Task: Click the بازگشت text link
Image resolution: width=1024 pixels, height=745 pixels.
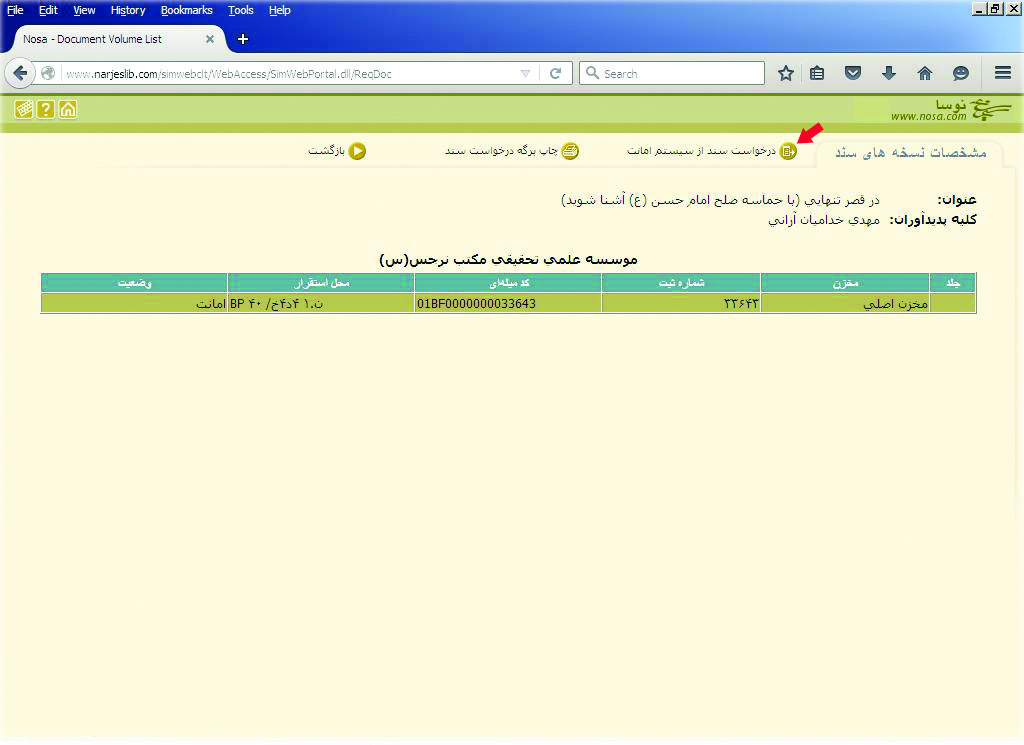Action: click(x=326, y=151)
